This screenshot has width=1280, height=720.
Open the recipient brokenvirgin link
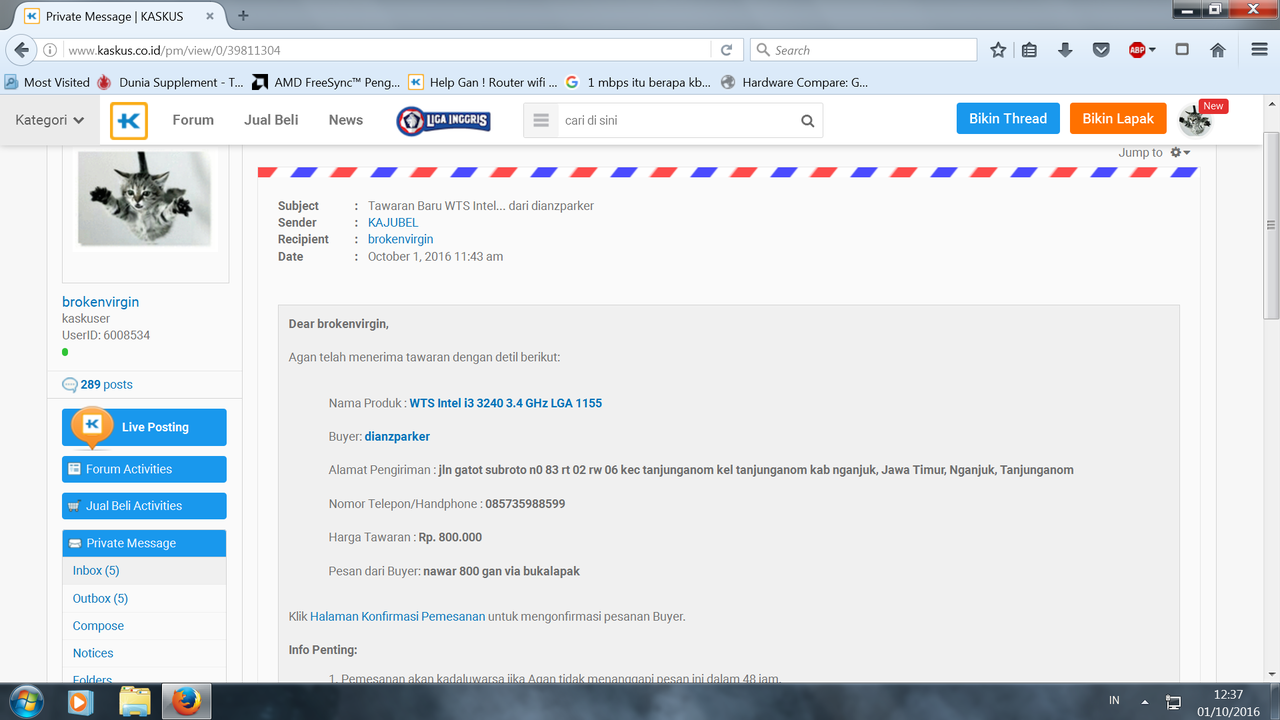pos(401,240)
